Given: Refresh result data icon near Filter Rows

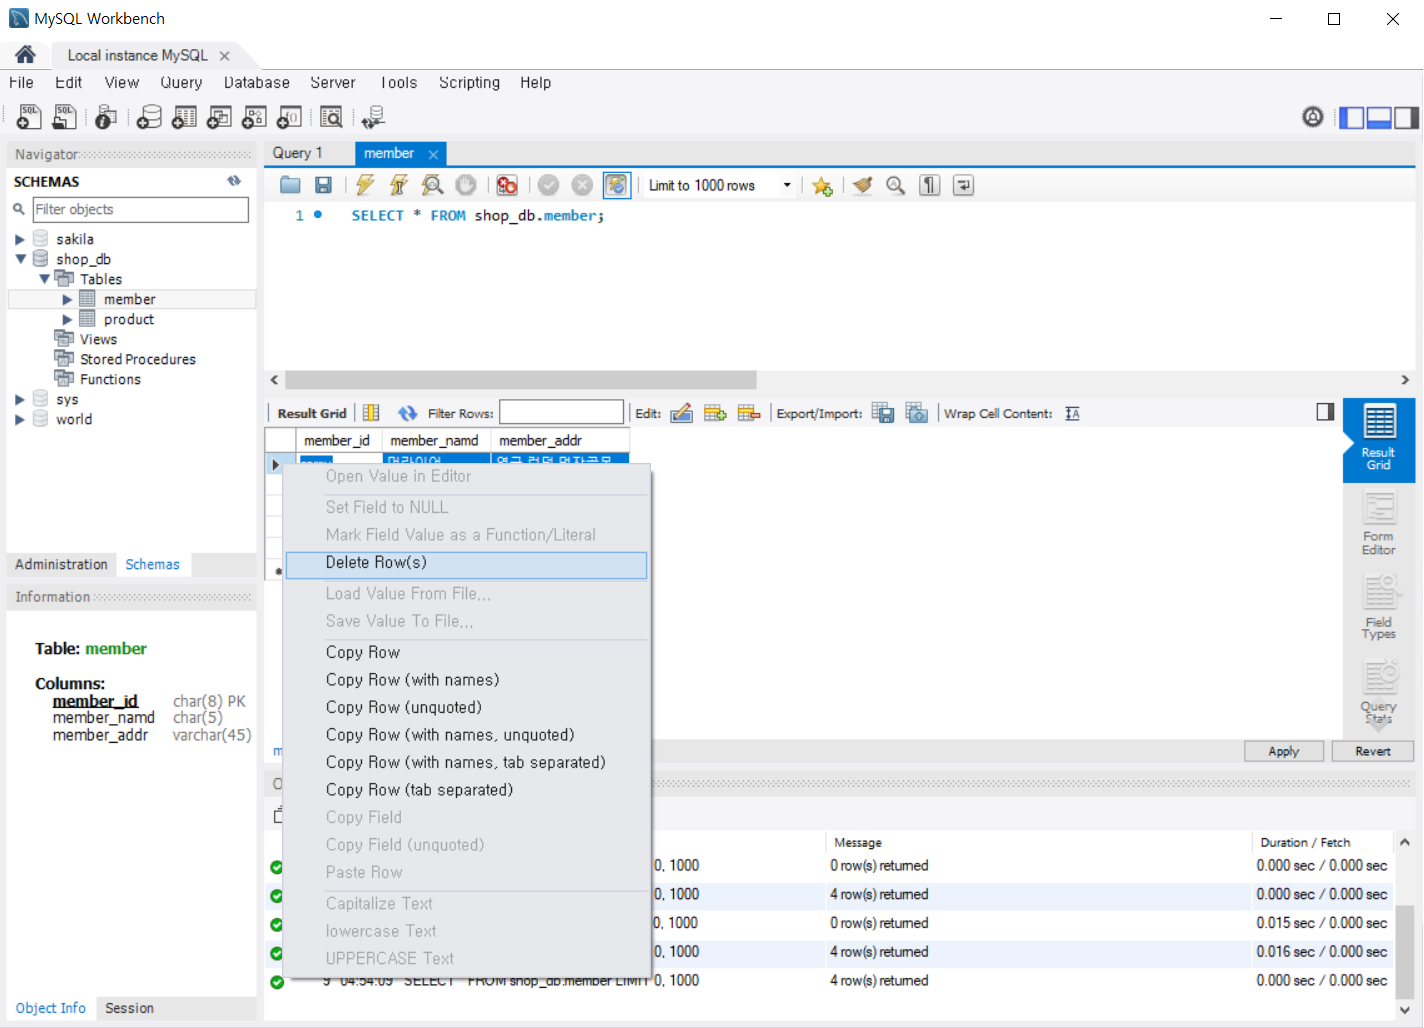Looking at the screenshot, I should point(407,413).
